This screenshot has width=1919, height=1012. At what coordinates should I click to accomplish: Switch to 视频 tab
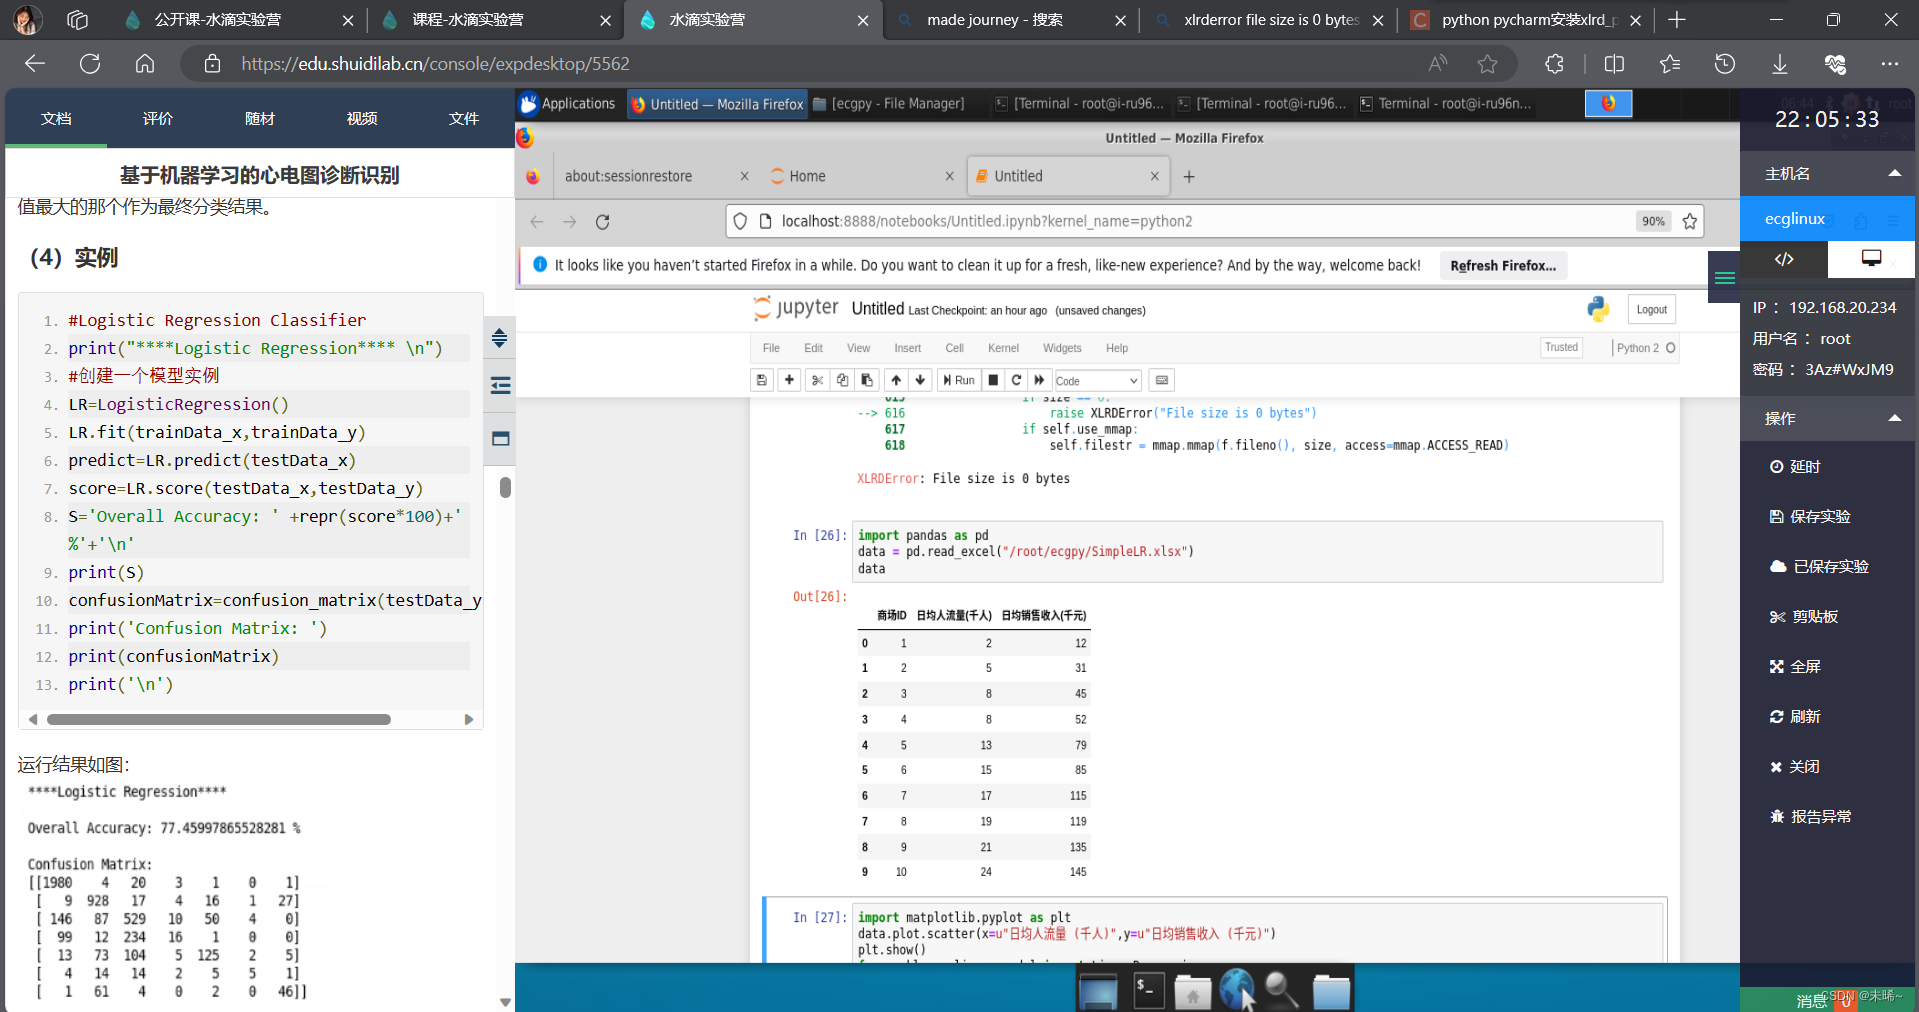click(x=362, y=119)
